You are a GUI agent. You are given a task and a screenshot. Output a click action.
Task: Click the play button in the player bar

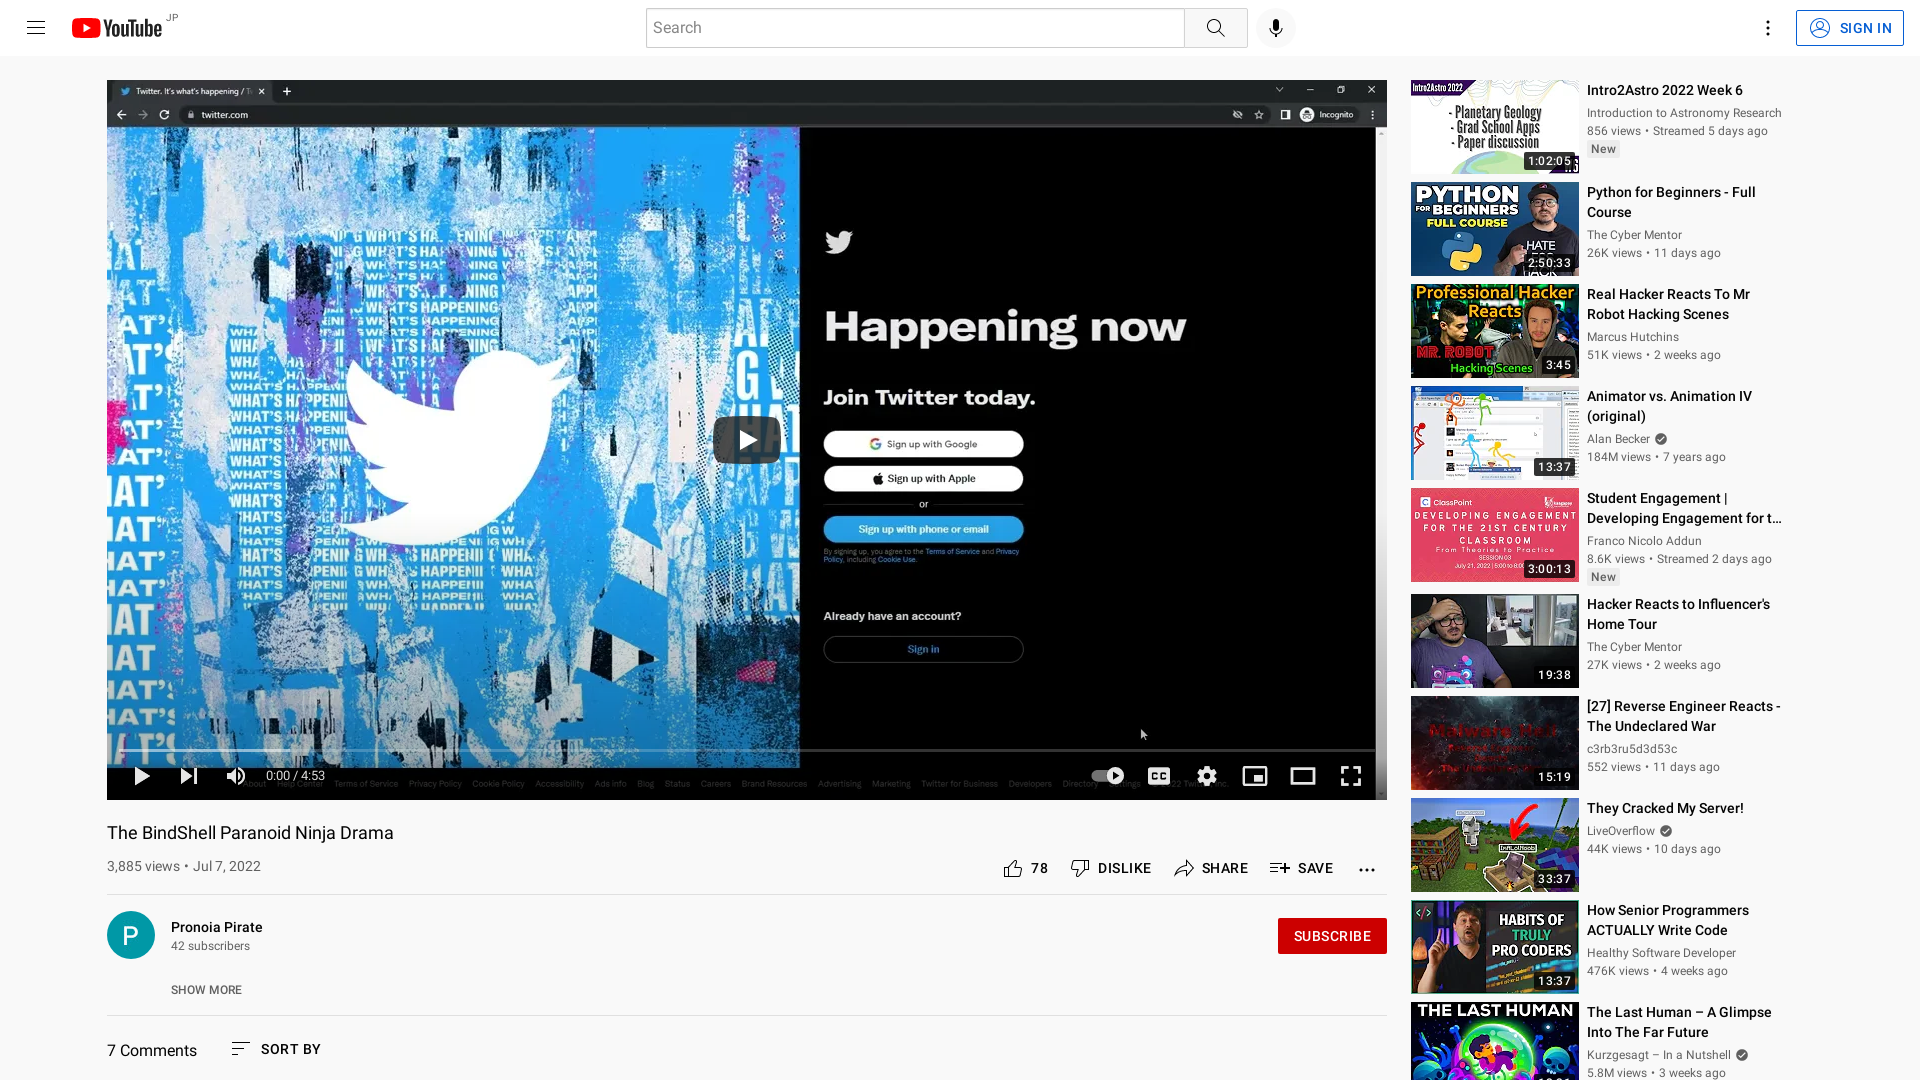click(x=141, y=776)
